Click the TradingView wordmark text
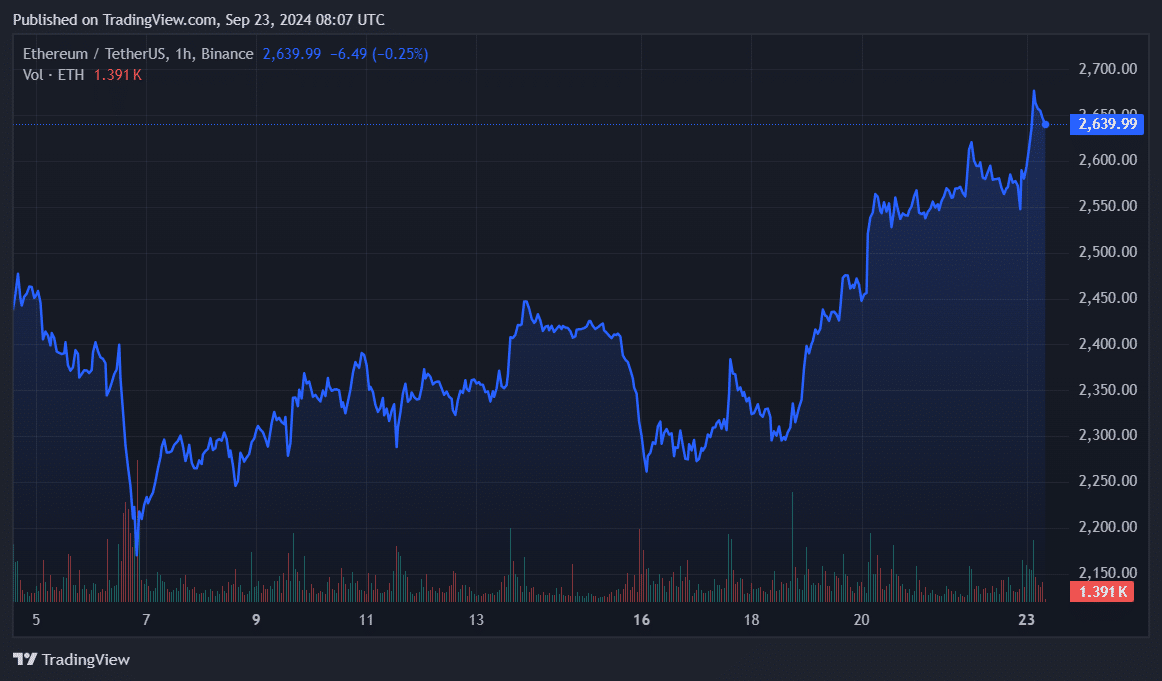This screenshot has width=1162, height=681. (86, 660)
